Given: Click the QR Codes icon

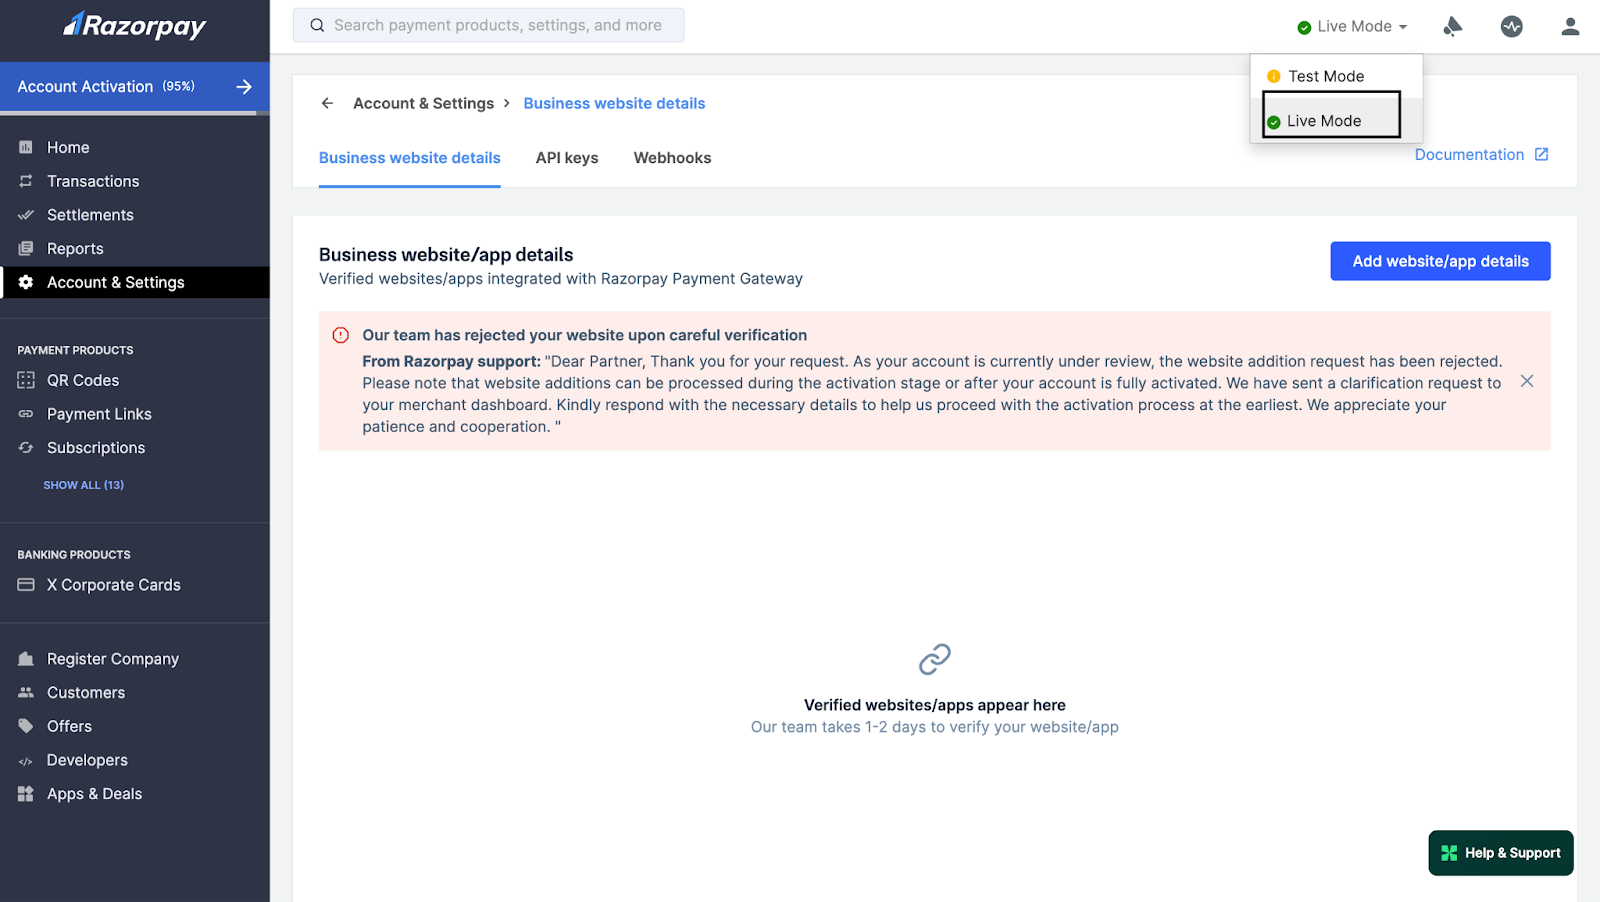Looking at the screenshot, I should pyautogui.click(x=26, y=380).
